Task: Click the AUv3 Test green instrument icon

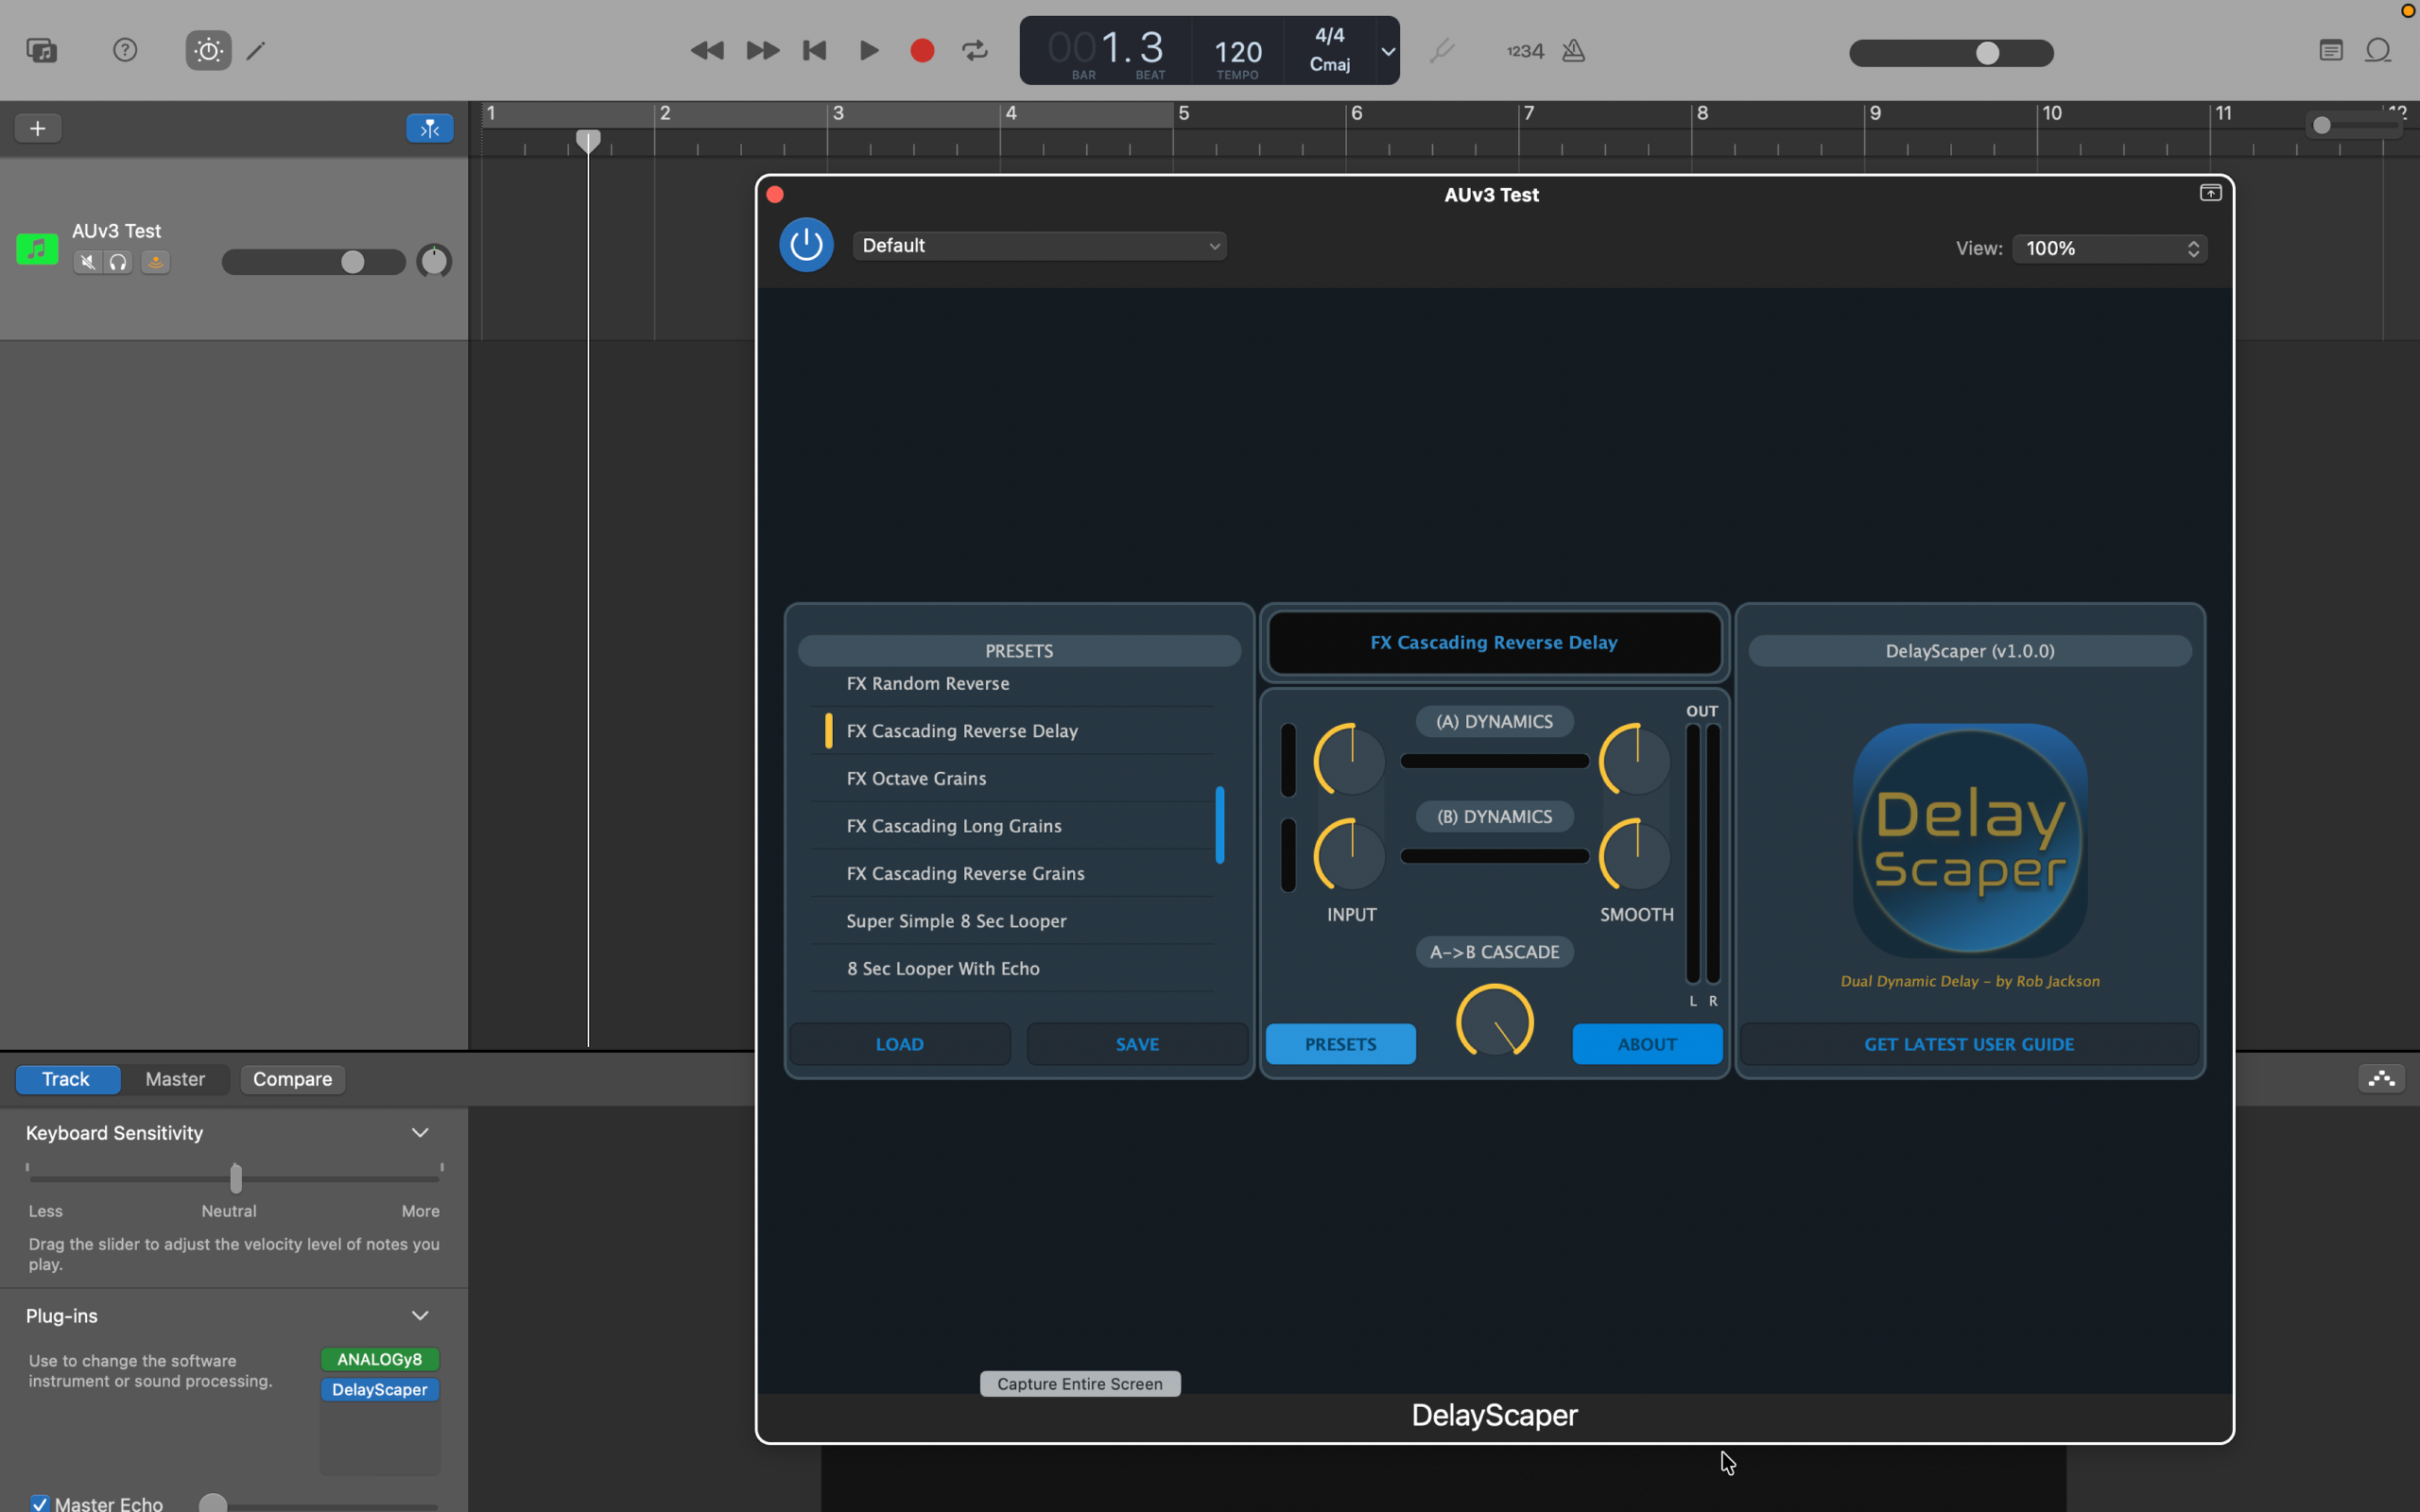Action: [37, 248]
